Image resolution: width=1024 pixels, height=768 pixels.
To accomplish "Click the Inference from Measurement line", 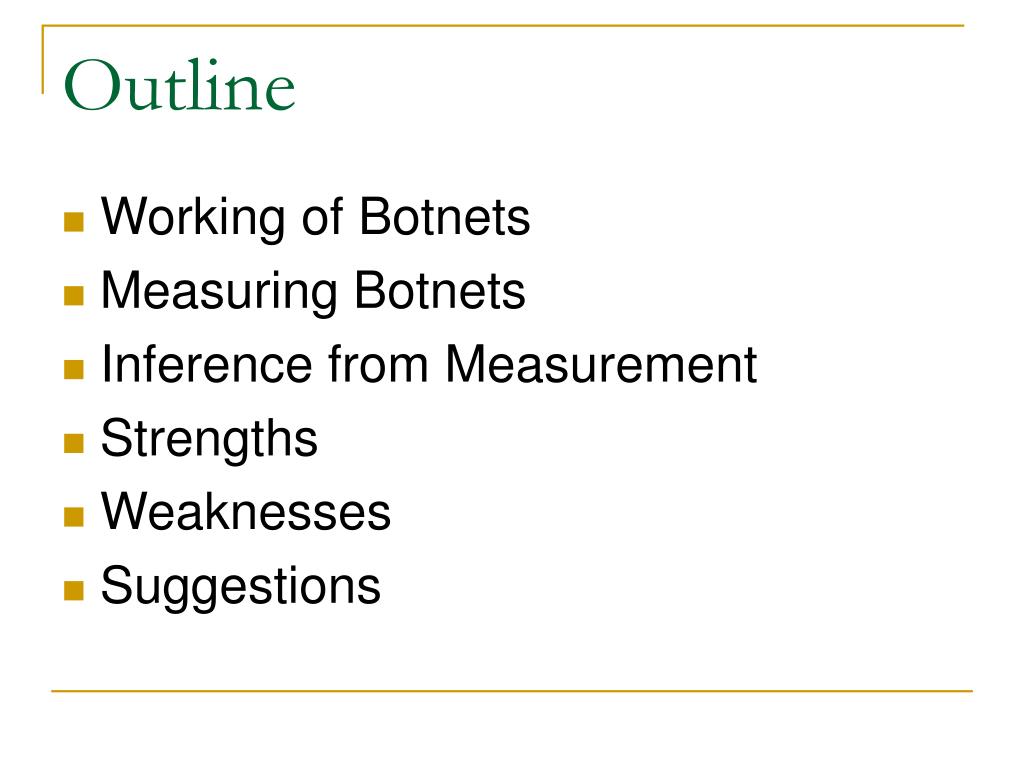I will [x=429, y=364].
